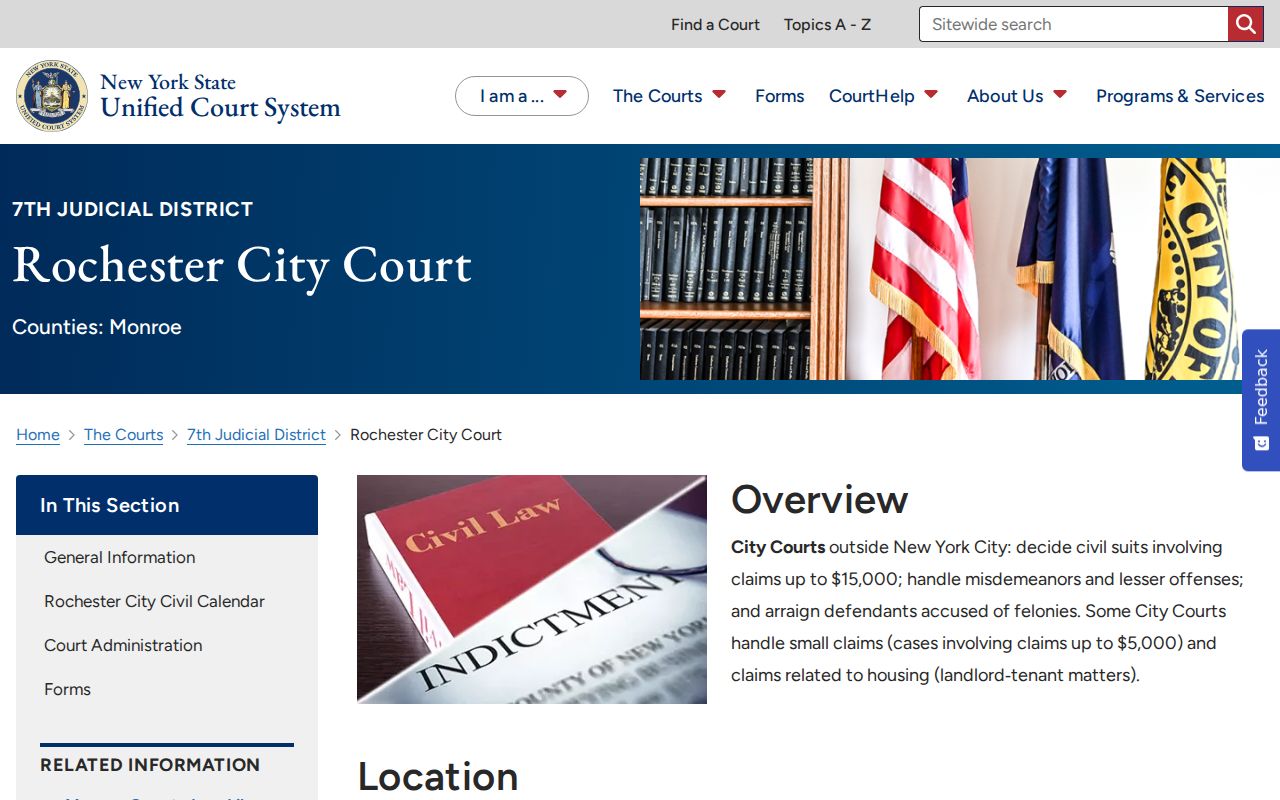This screenshot has width=1280, height=800.
Task: Click the 7TH JUDICIAL DISTRICT label
Action: click(x=132, y=209)
